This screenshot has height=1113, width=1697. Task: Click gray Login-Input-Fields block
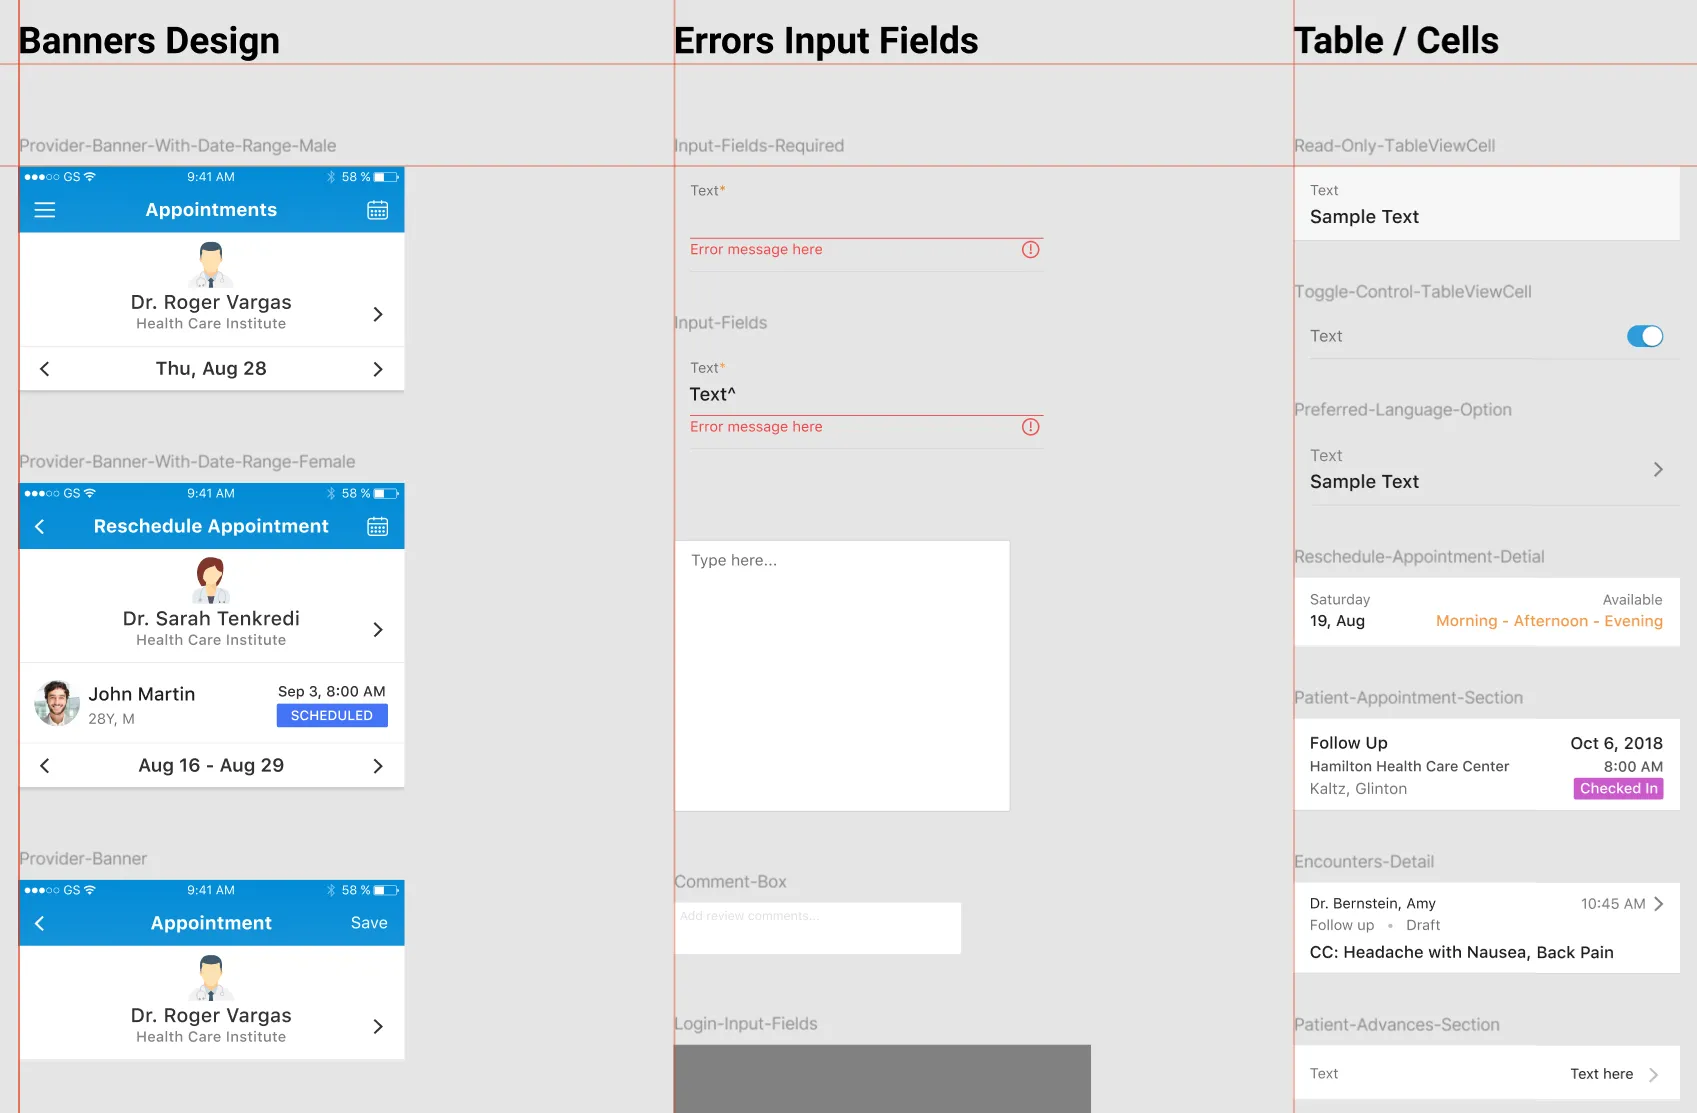click(x=883, y=1079)
